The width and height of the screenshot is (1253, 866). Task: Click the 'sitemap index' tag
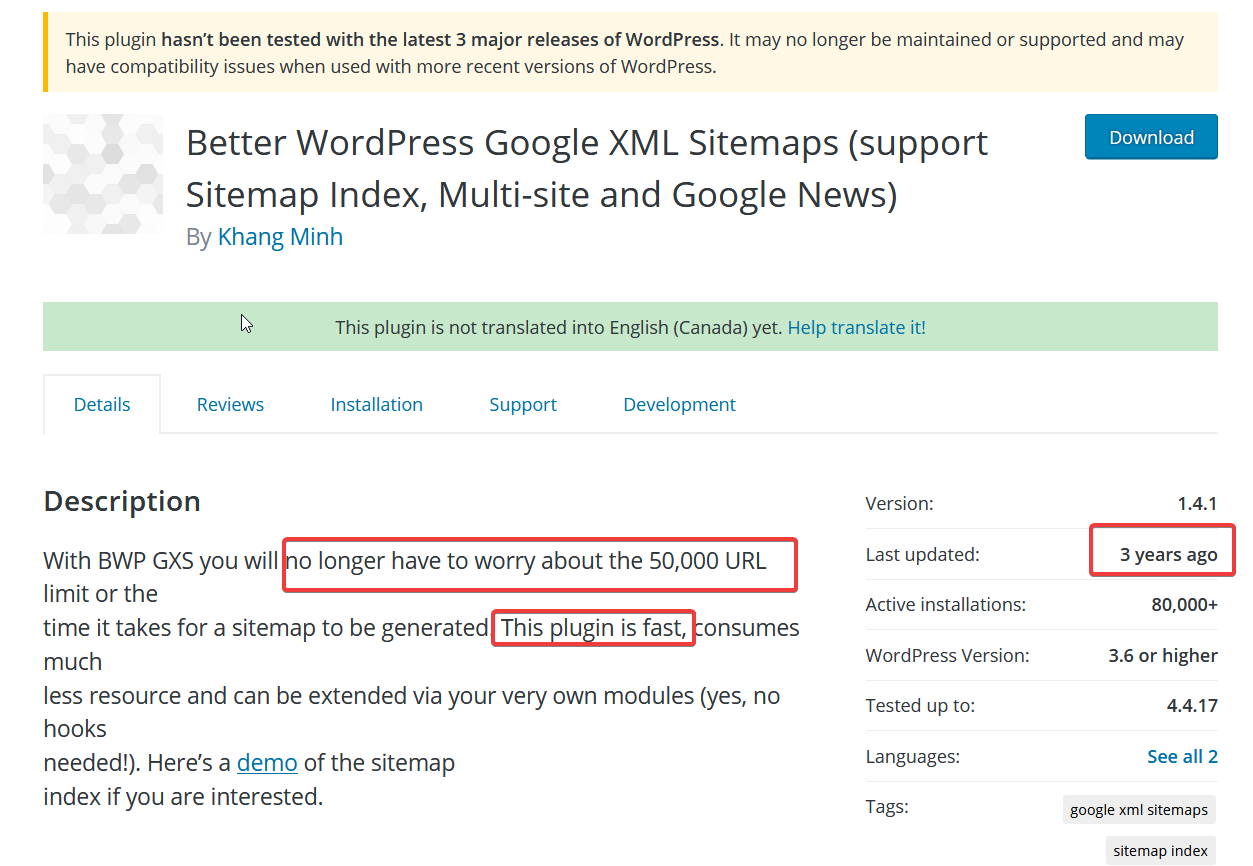(1161, 851)
